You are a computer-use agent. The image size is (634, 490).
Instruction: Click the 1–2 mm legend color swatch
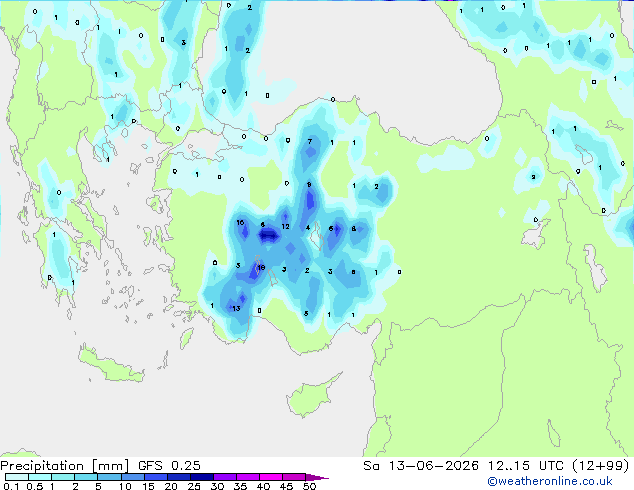(63, 477)
